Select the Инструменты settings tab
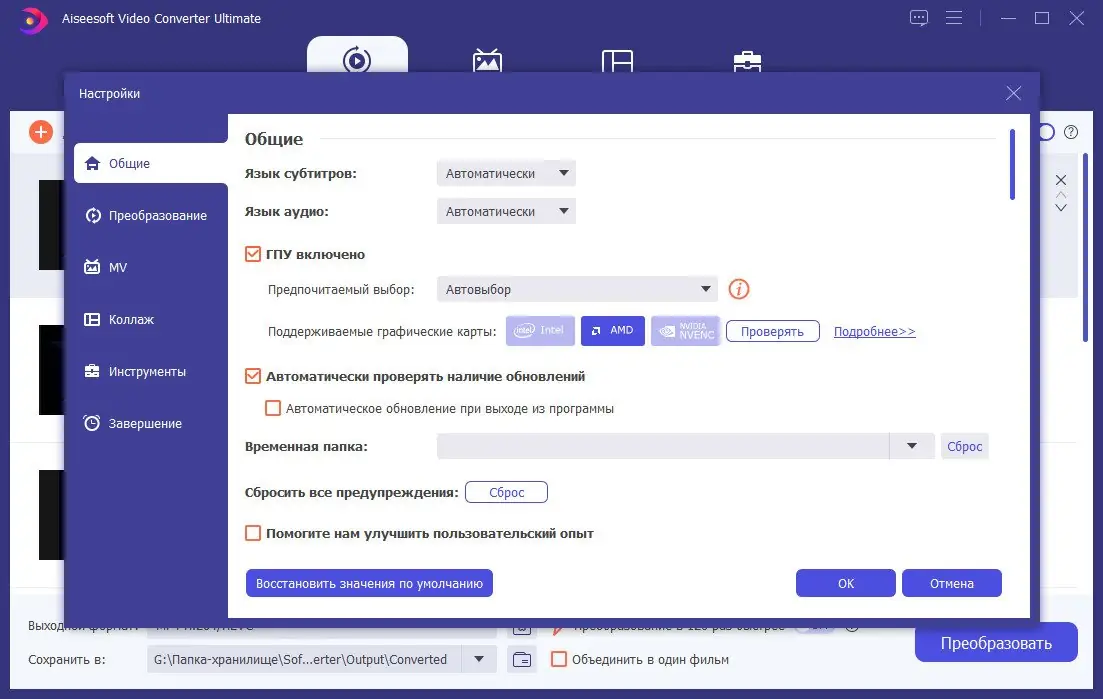The width and height of the screenshot is (1103, 699). [151, 371]
